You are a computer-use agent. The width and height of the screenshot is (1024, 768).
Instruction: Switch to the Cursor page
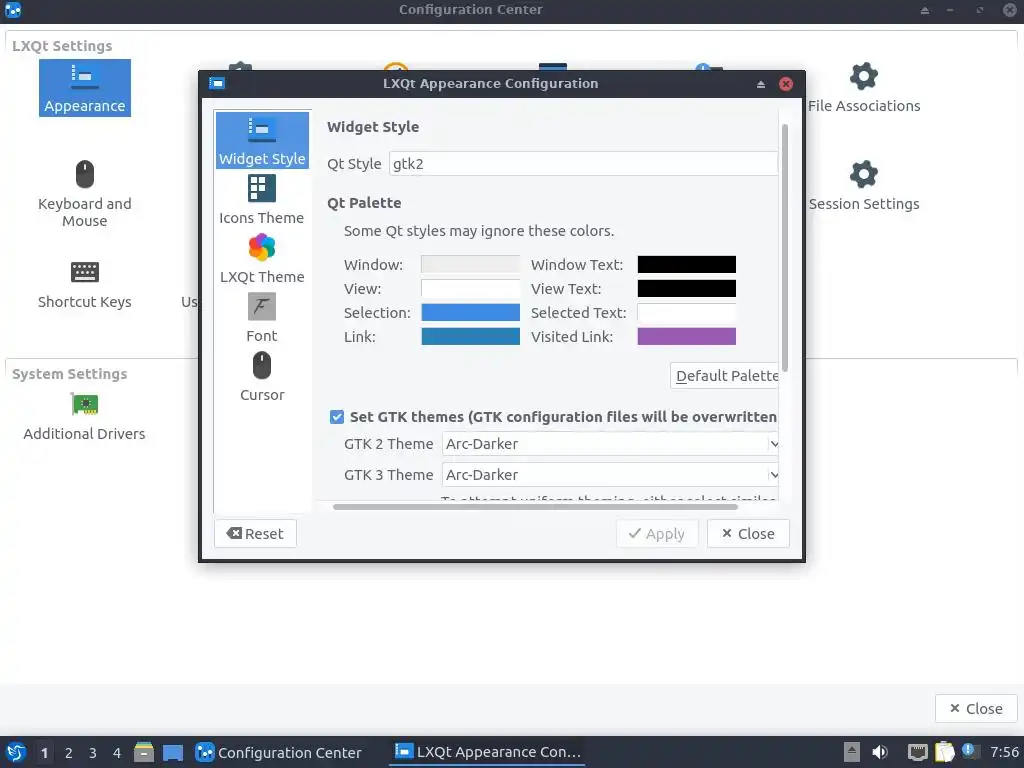click(262, 377)
